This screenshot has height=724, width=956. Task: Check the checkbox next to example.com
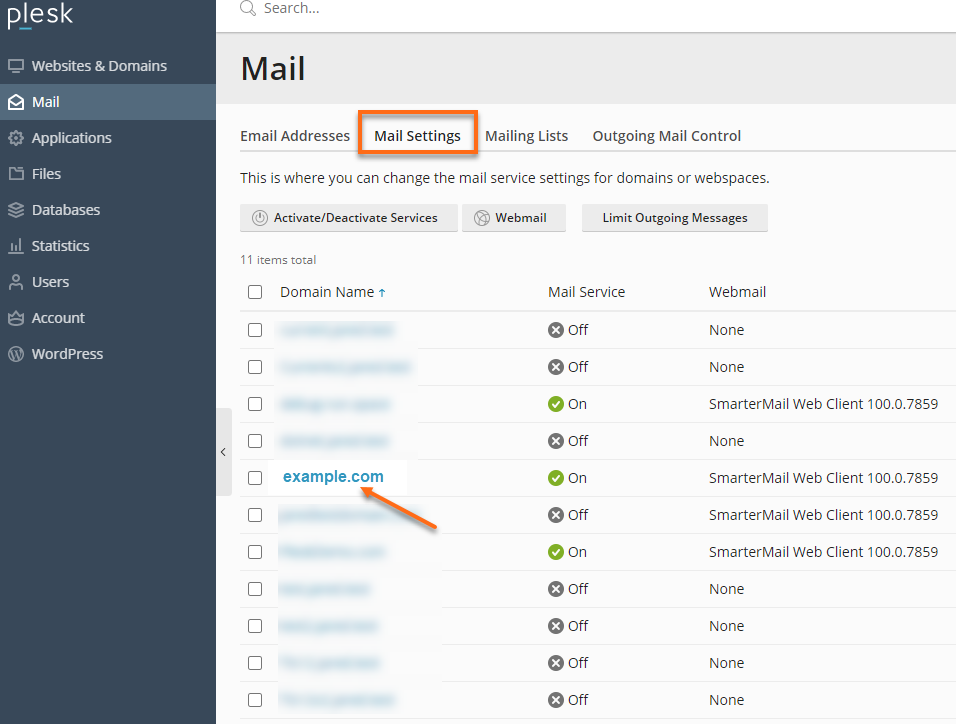coord(255,477)
